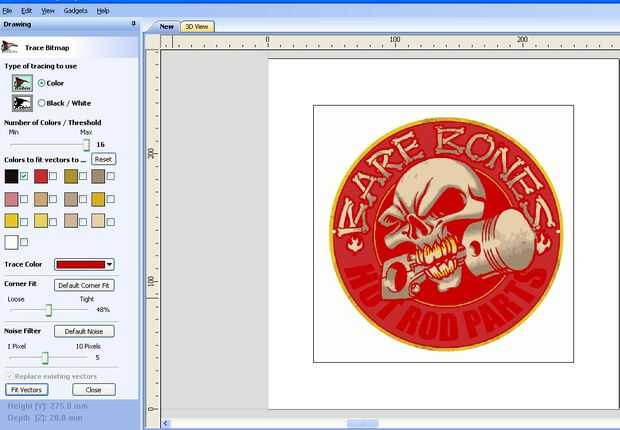Image resolution: width=620 pixels, height=430 pixels.
Task: Open the Help menu
Action: point(103,11)
